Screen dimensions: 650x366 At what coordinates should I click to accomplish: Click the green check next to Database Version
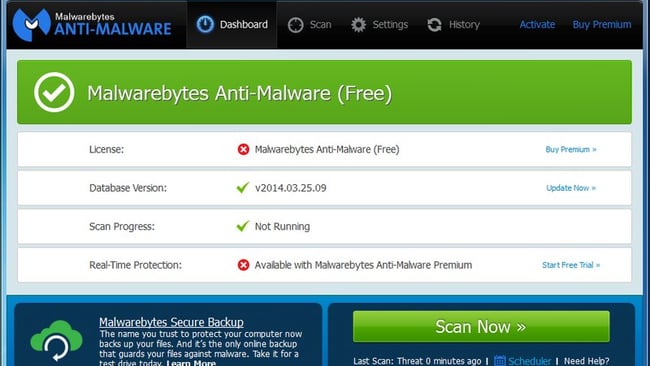[243, 187]
